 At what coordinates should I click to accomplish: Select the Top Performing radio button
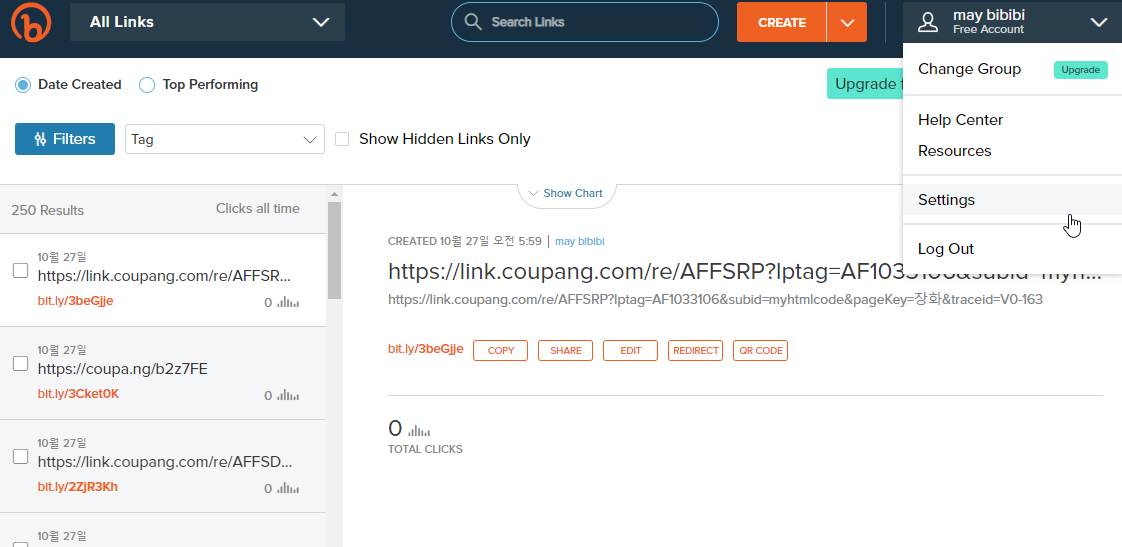click(147, 84)
